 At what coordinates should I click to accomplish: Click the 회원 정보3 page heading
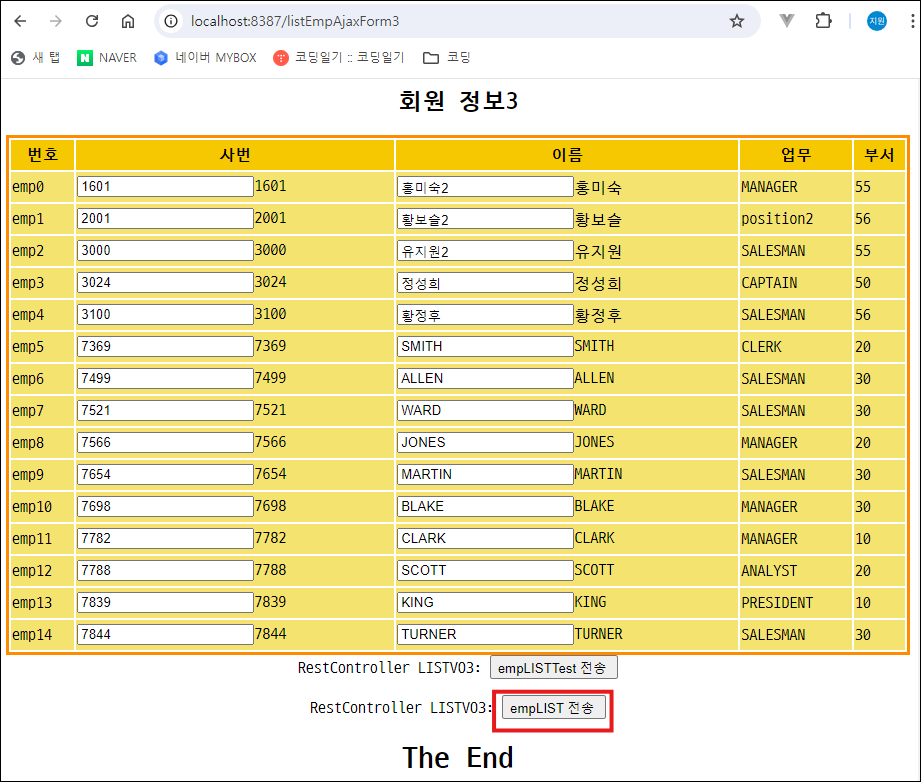click(459, 100)
